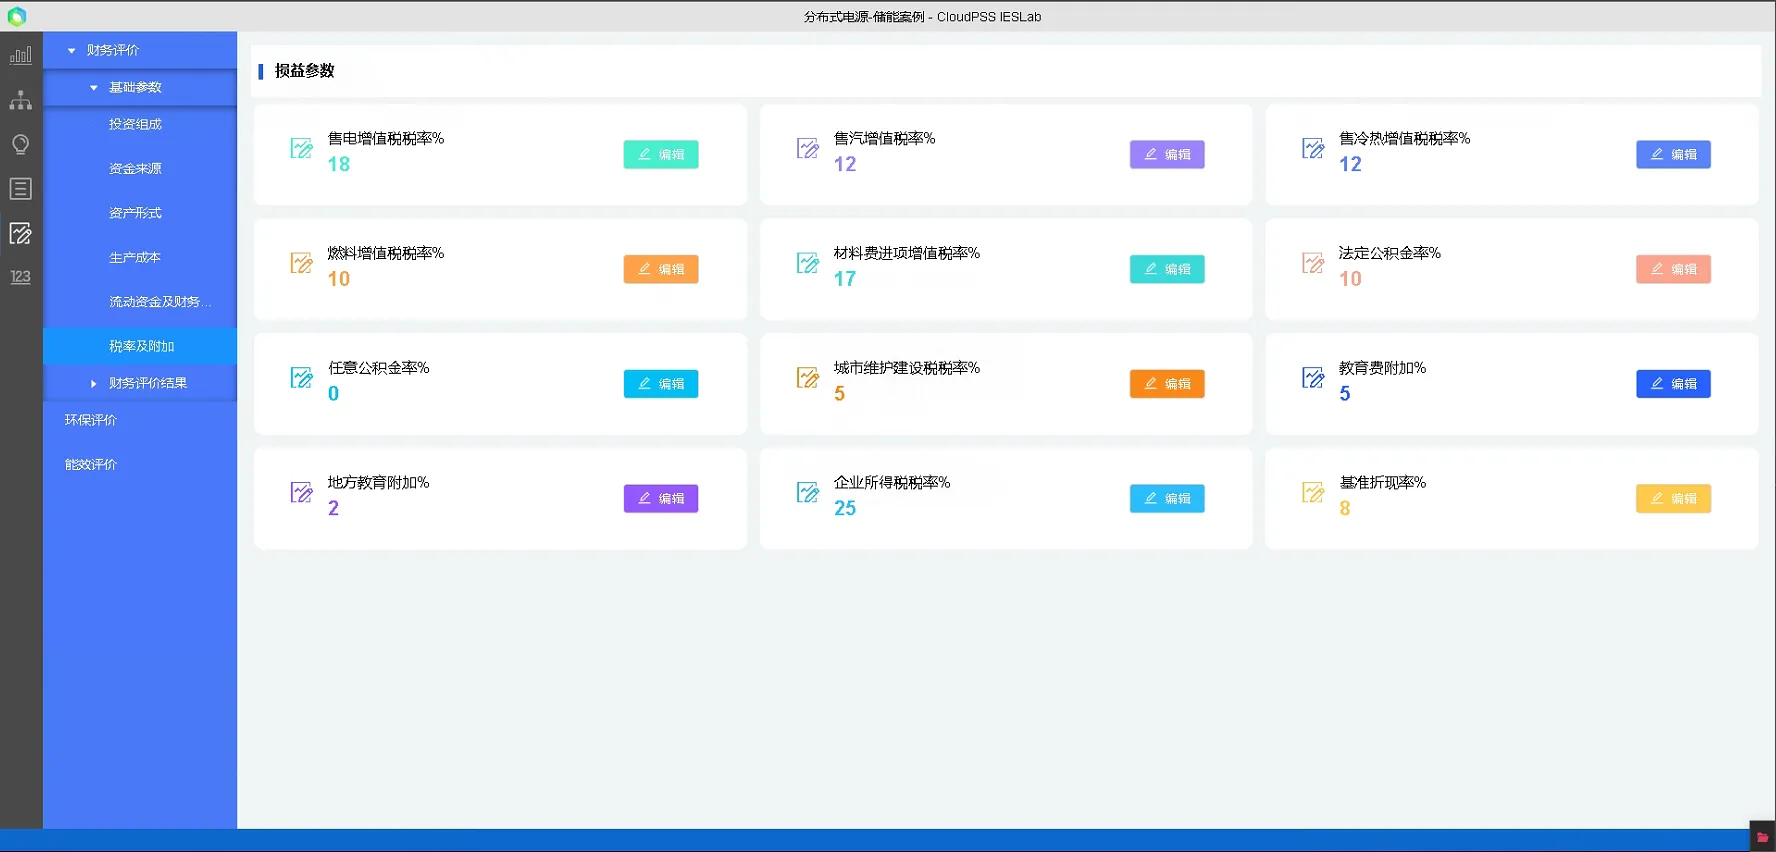Image resolution: width=1776 pixels, height=852 pixels.
Task: Click the 损益参数 heading
Action: coord(305,71)
